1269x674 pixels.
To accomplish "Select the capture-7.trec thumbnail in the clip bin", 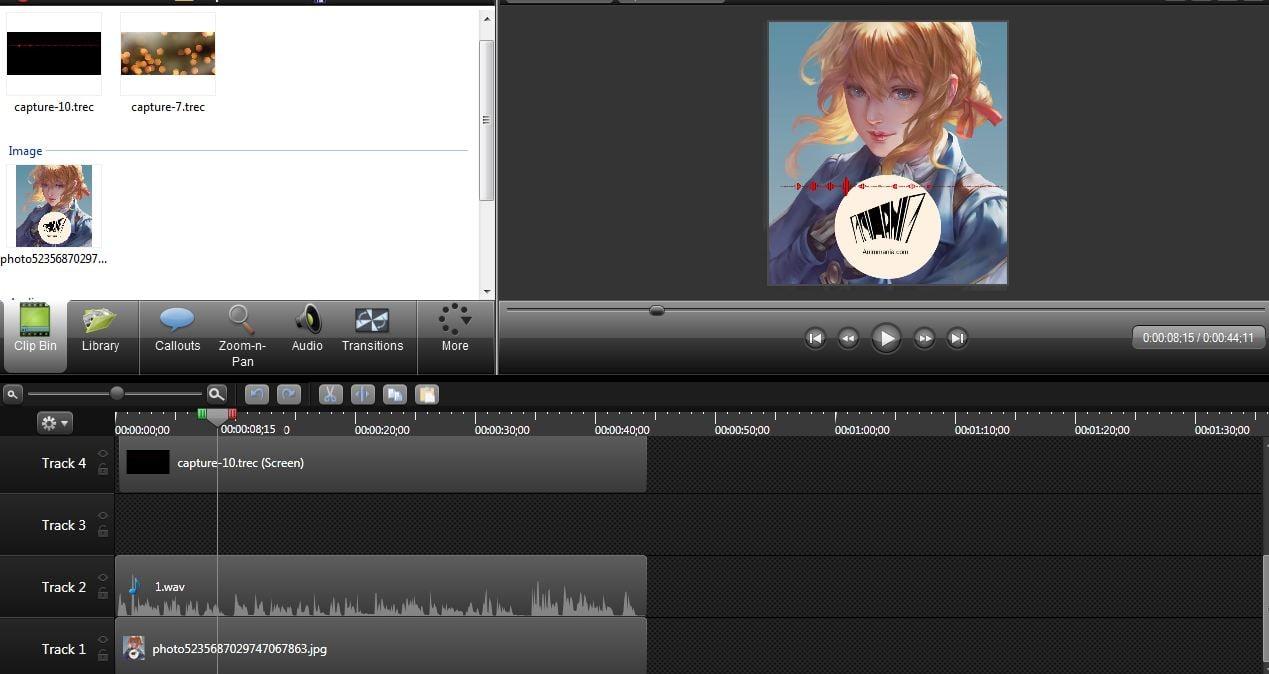I will point(167,52).
